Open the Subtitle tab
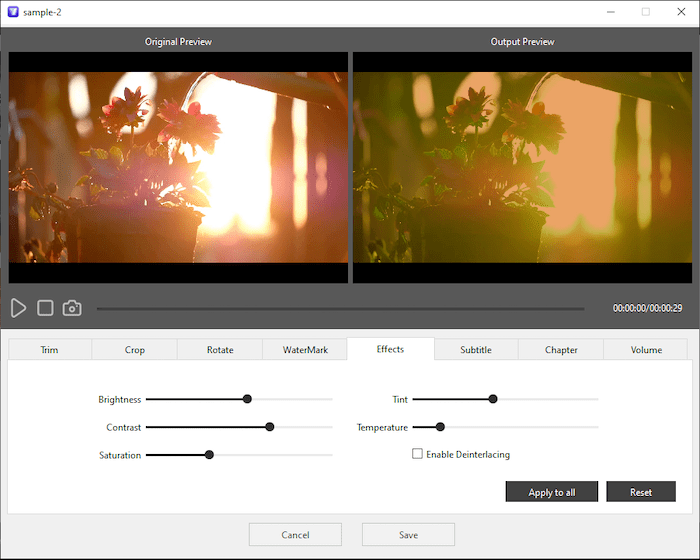Image resolution: width=700 pixels, height=560 pixels. tap(476, 350)
